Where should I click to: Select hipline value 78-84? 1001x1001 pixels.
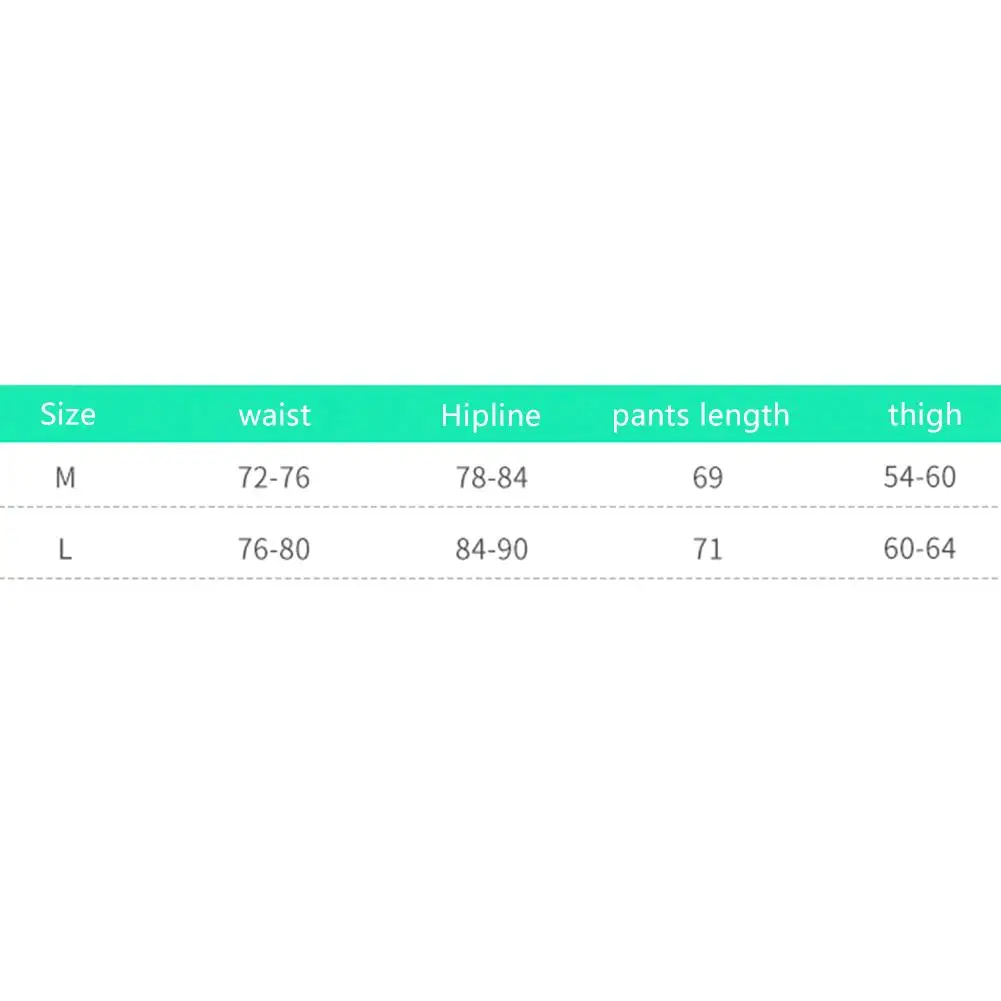[x=492, y=478]
